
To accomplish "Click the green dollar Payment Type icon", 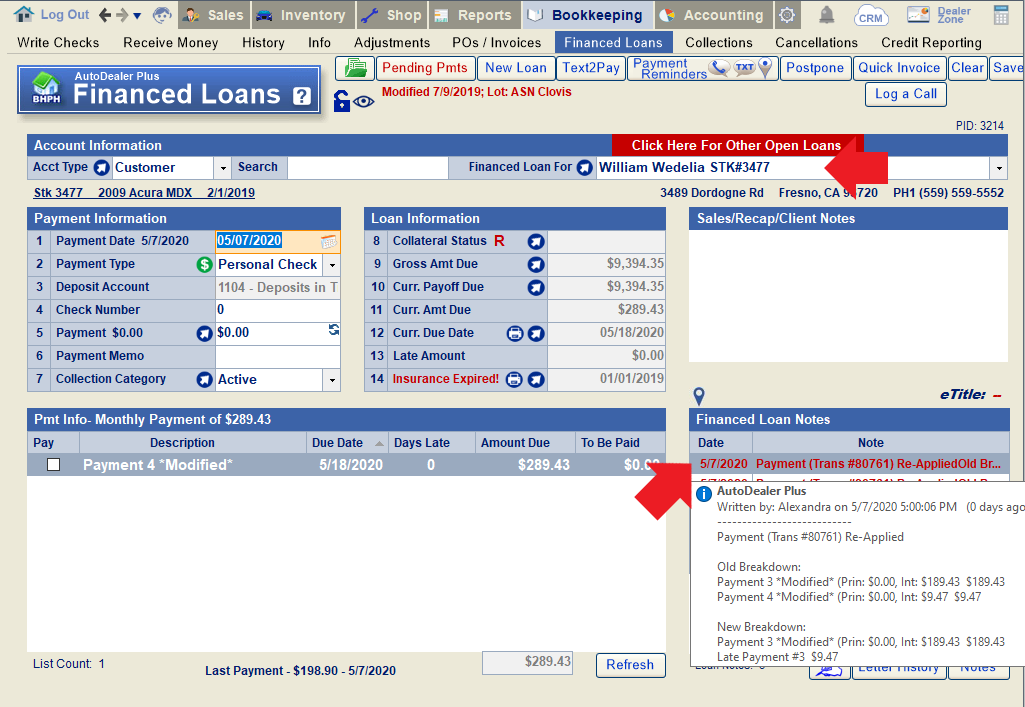I will pos(205,265).
